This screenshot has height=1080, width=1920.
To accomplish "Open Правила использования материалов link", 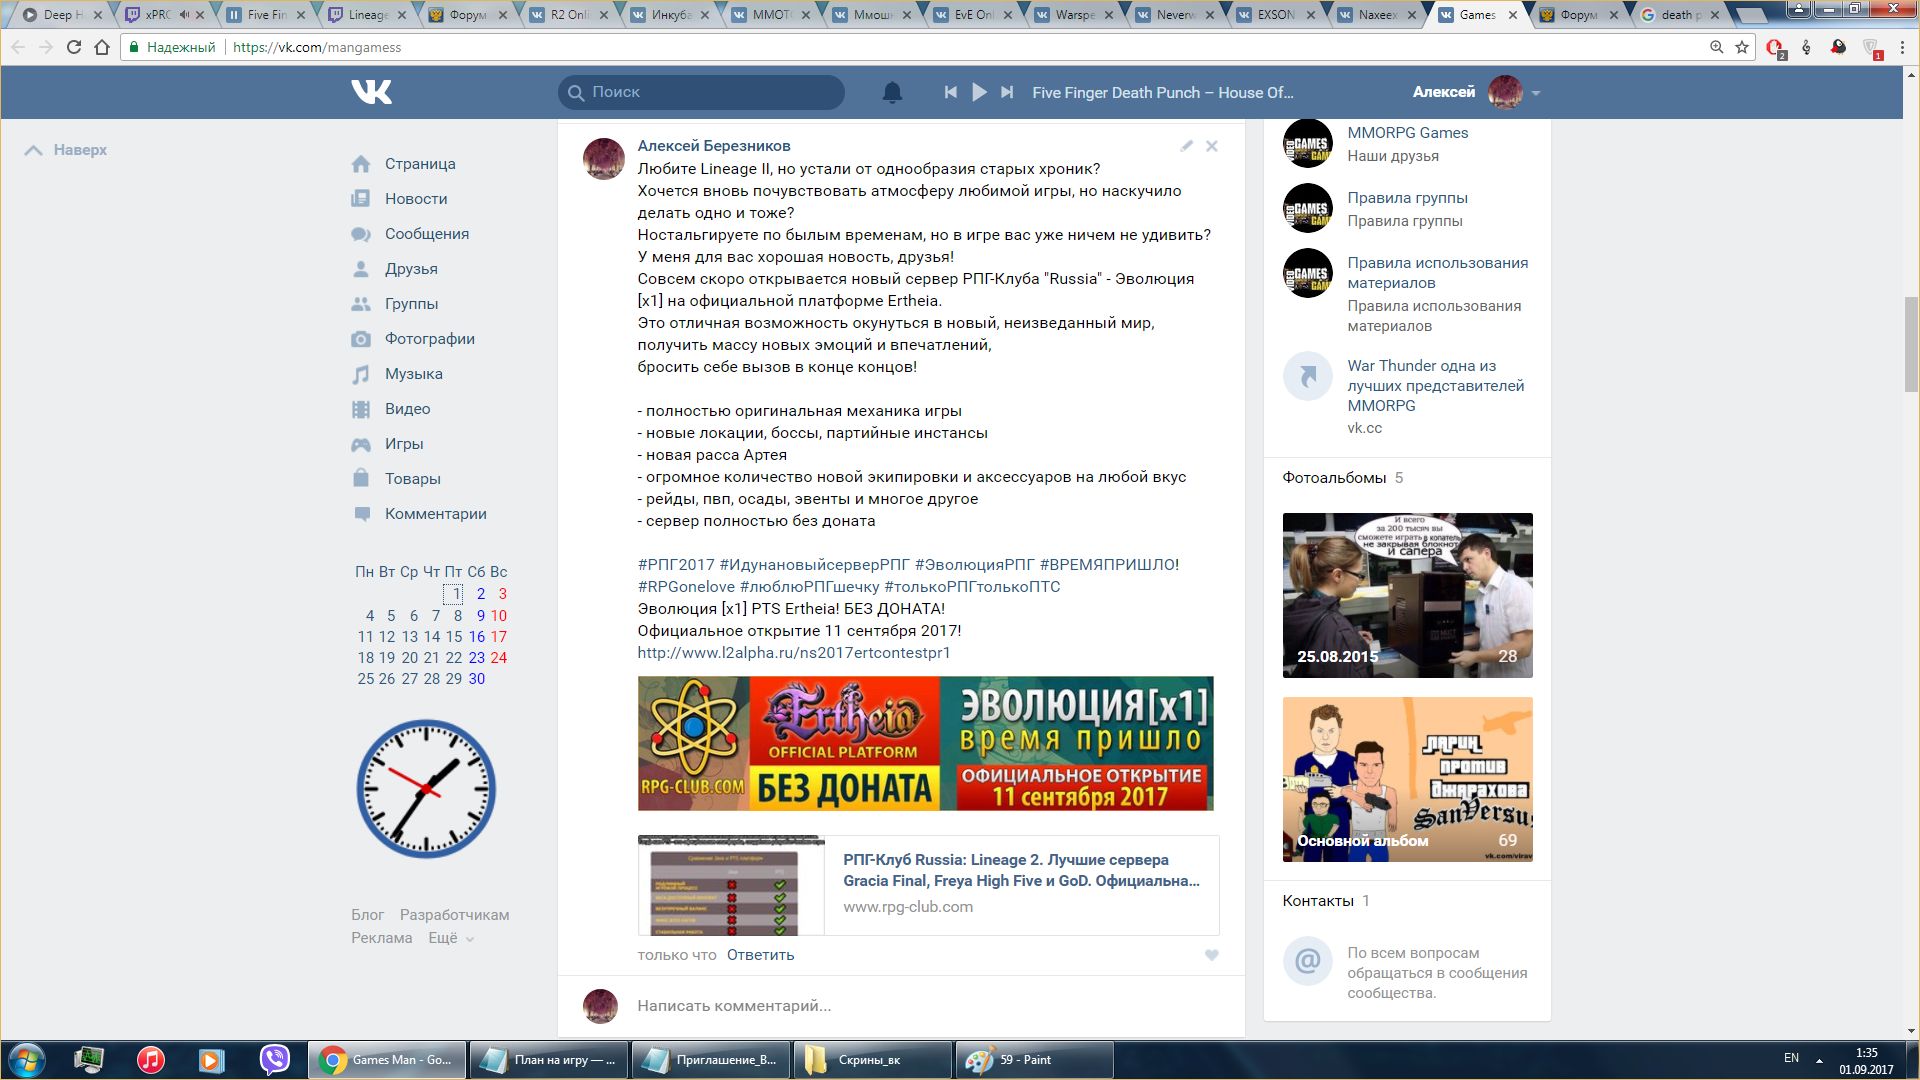I will point(1437,273).
